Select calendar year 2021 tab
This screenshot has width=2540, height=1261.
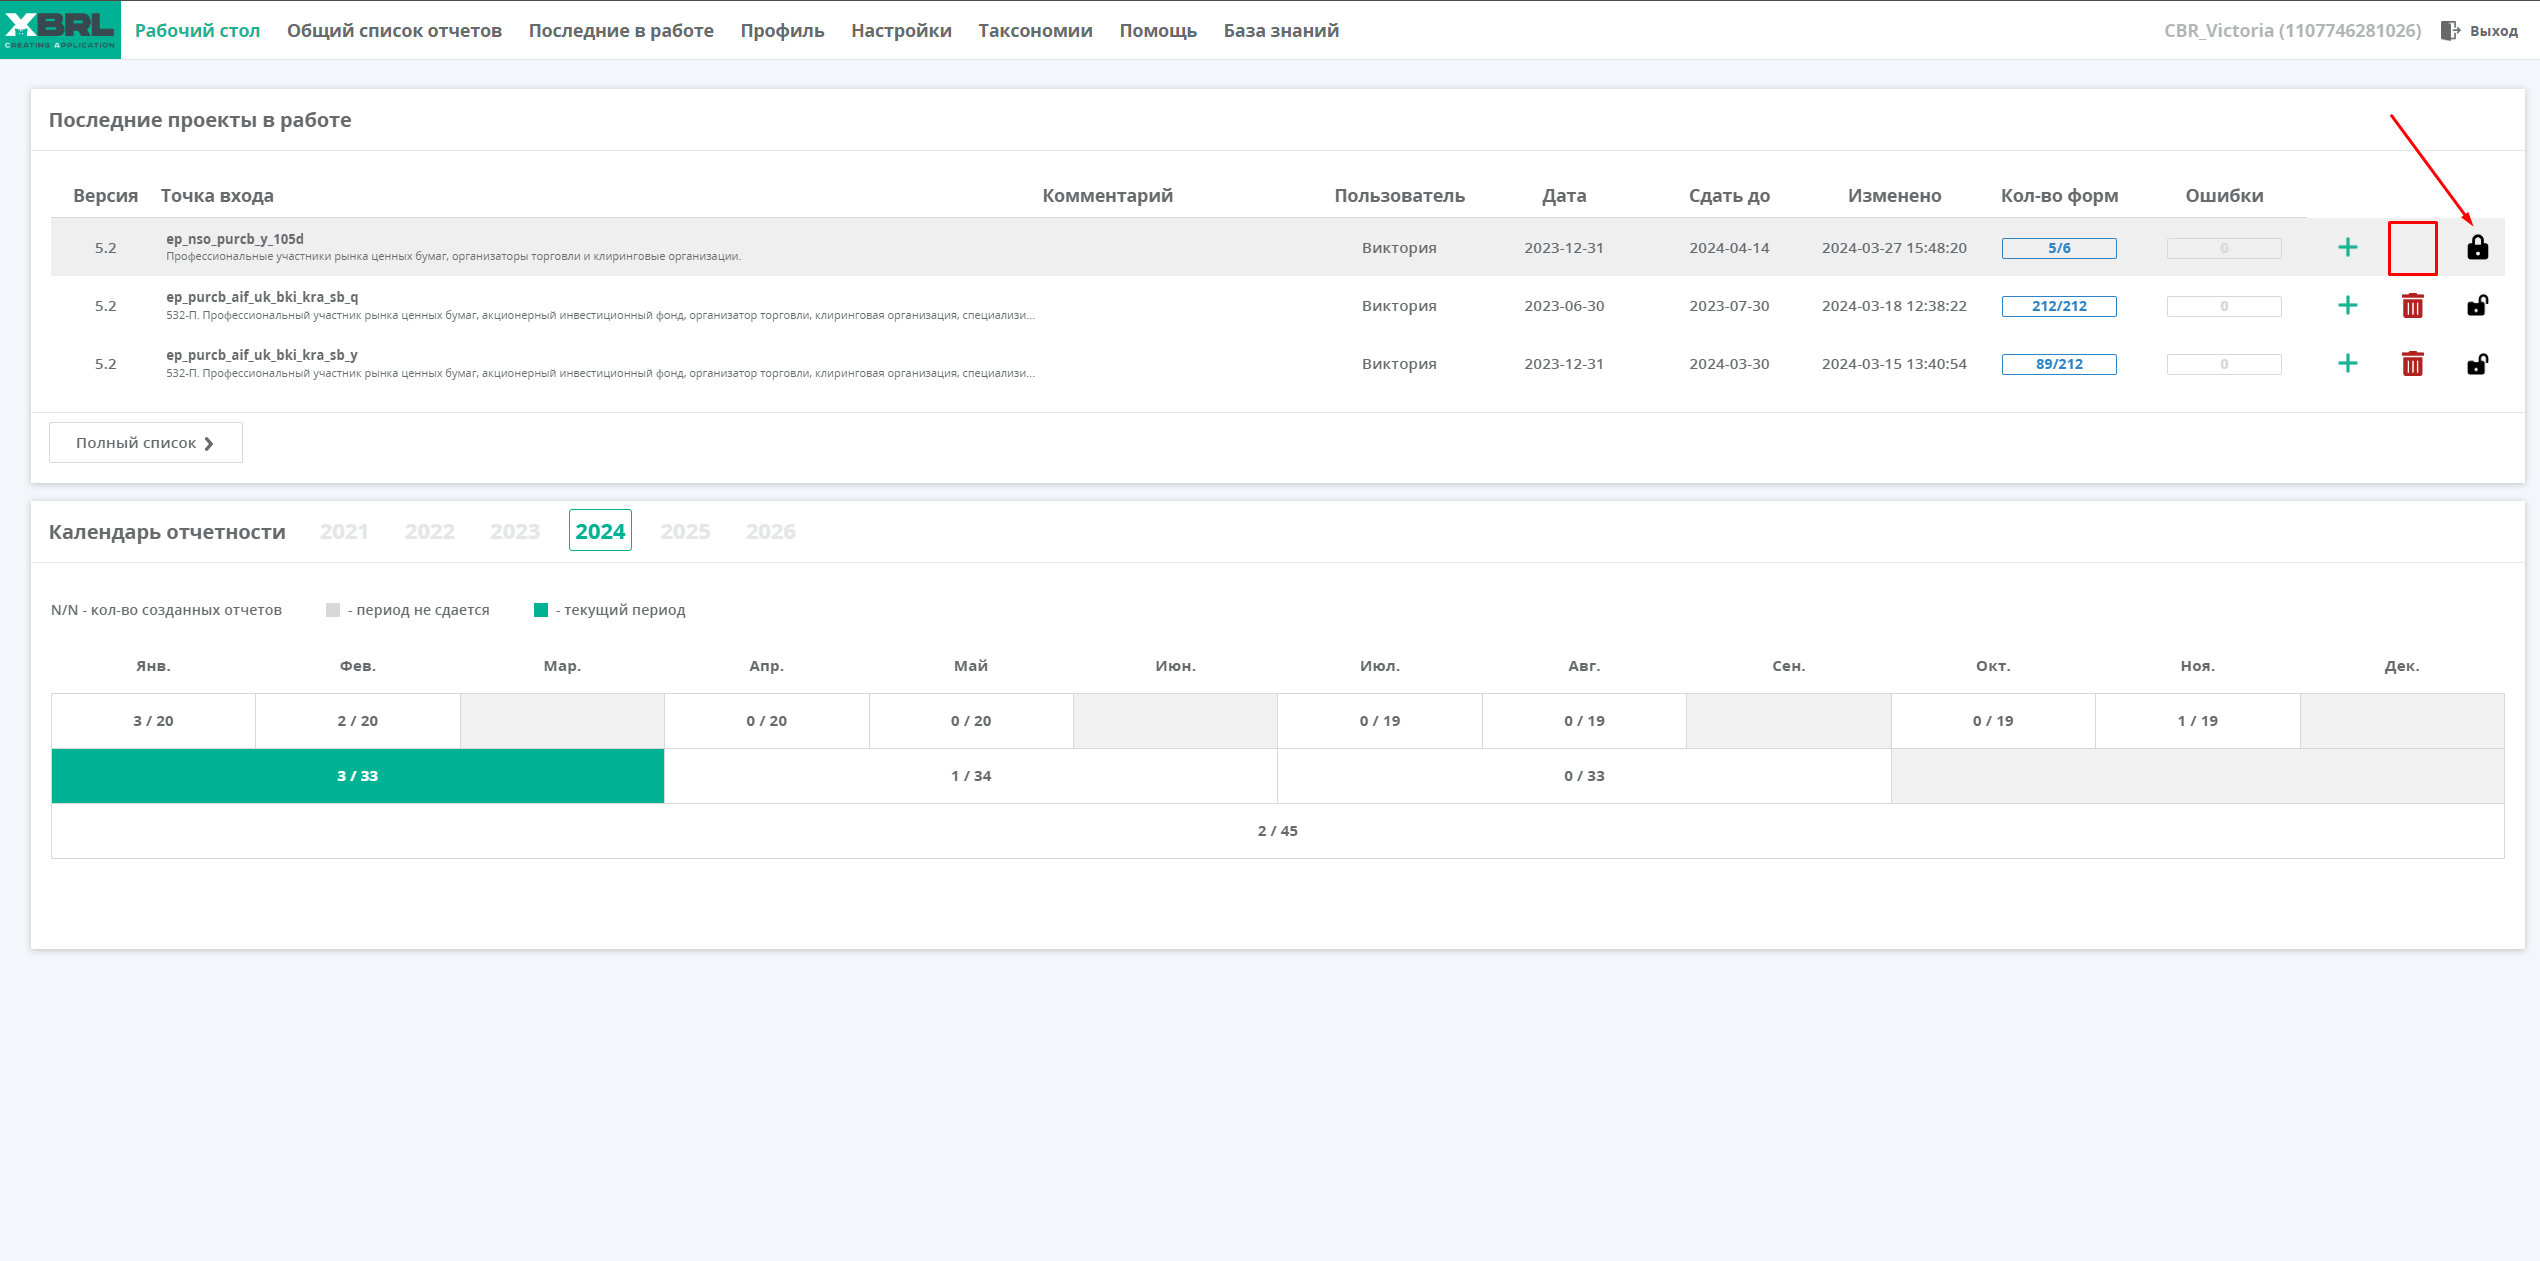[x=344, y=531]
